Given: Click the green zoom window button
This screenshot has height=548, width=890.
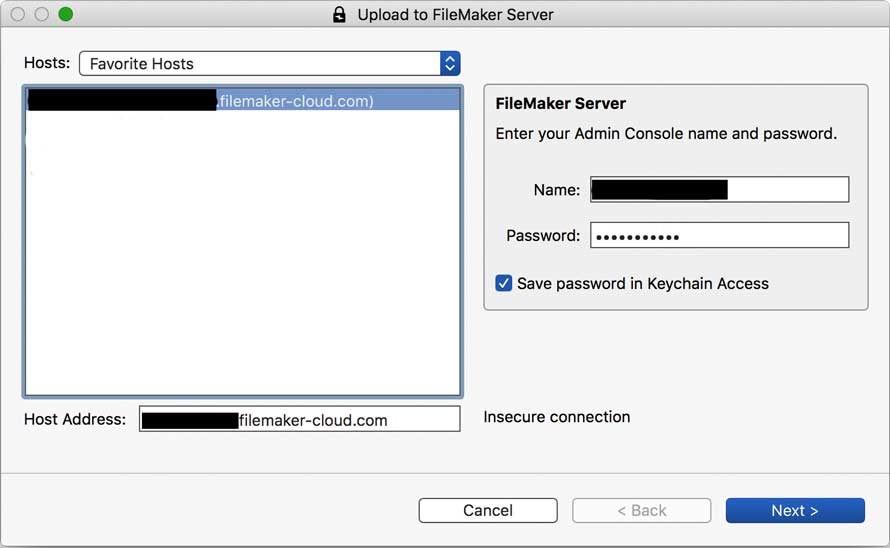Looking at the screenshot, I should click(66, 15).
